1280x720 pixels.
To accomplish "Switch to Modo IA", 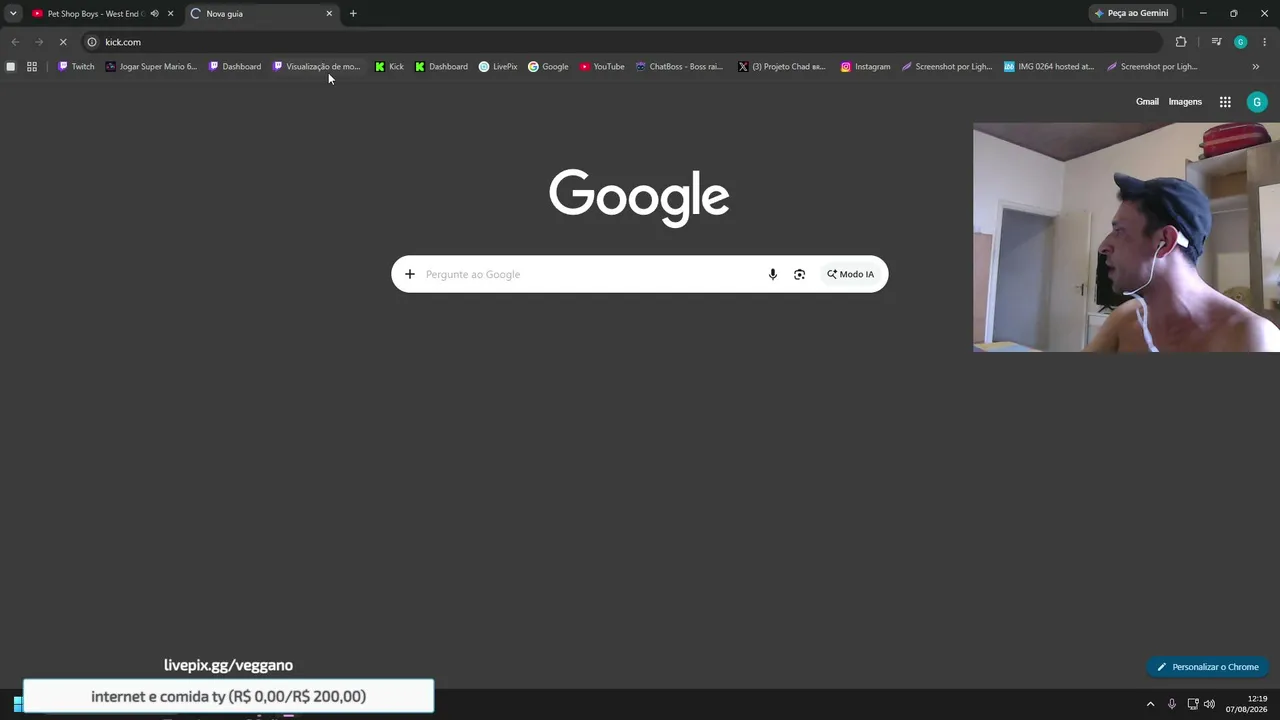I will 850,274.
